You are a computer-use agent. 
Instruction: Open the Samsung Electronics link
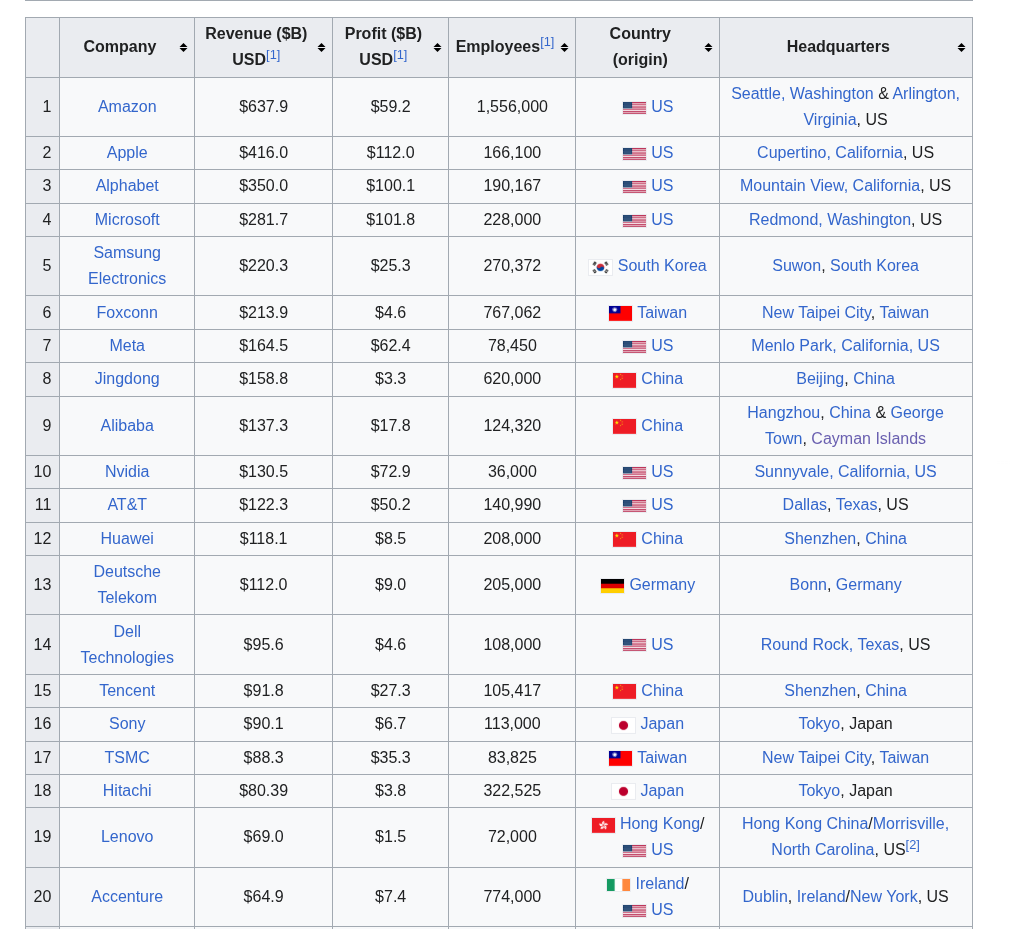(x=127, y=265)
